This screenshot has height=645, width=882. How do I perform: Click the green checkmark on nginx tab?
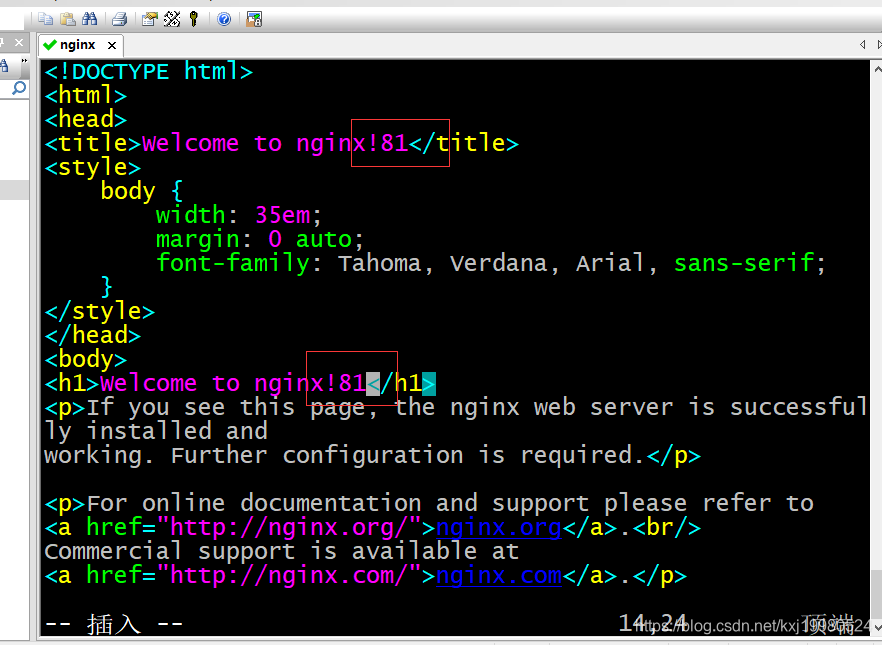pos(50,44)
